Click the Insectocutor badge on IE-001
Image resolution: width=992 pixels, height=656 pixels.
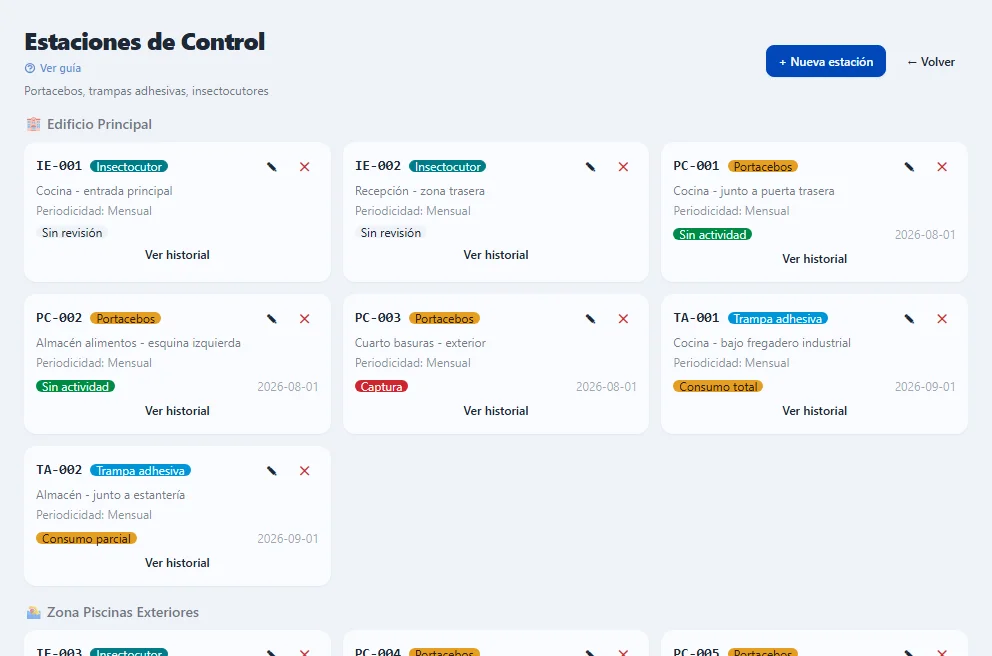129,166
